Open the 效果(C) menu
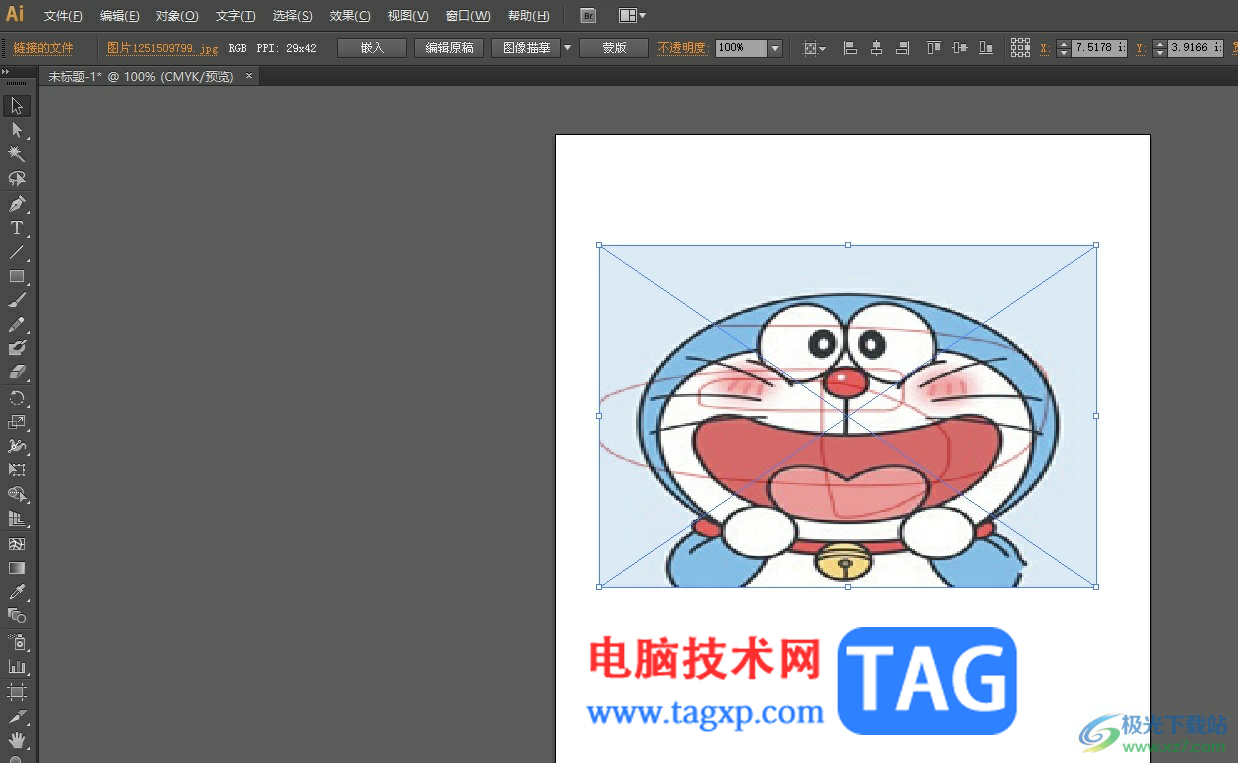 tap(350, 16)
